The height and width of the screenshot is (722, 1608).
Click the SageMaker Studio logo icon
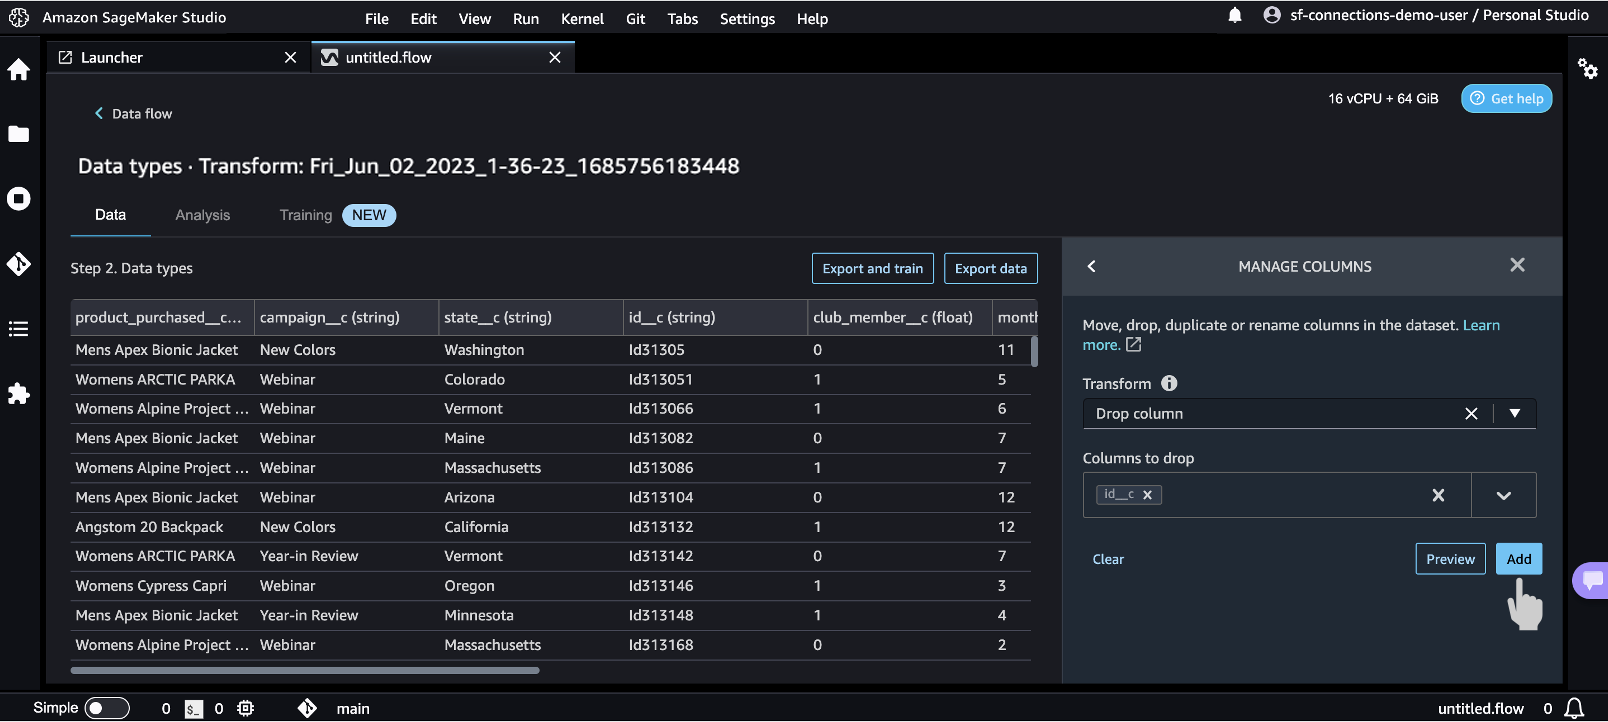pyautogui.click(x=19, y=17)
